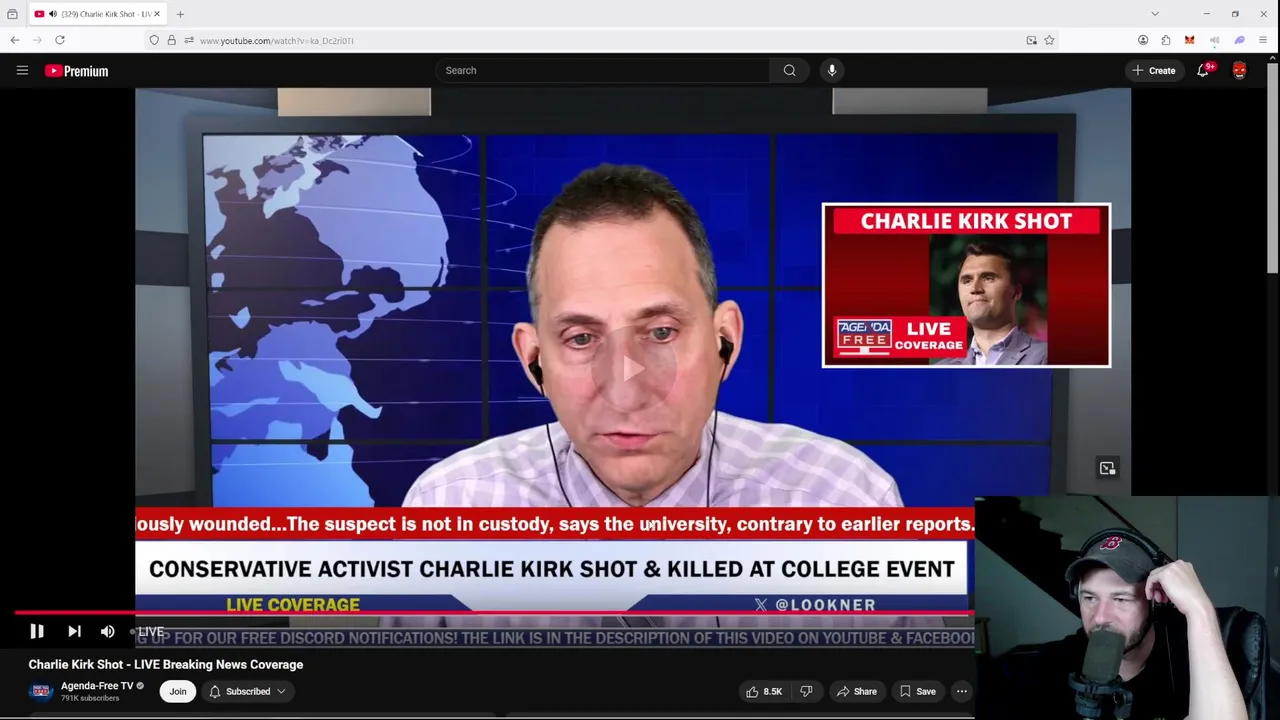Viewport: 1280px width, 720px height.
Task: Open the browser account icon
Action: [x=1143, y=40]
